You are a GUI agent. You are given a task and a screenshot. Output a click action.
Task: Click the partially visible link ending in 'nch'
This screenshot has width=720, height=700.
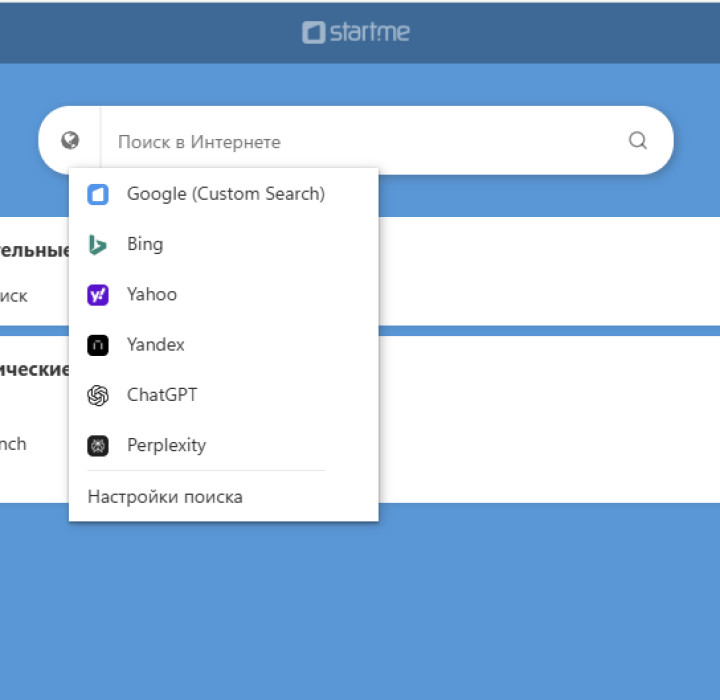[13, 444]
